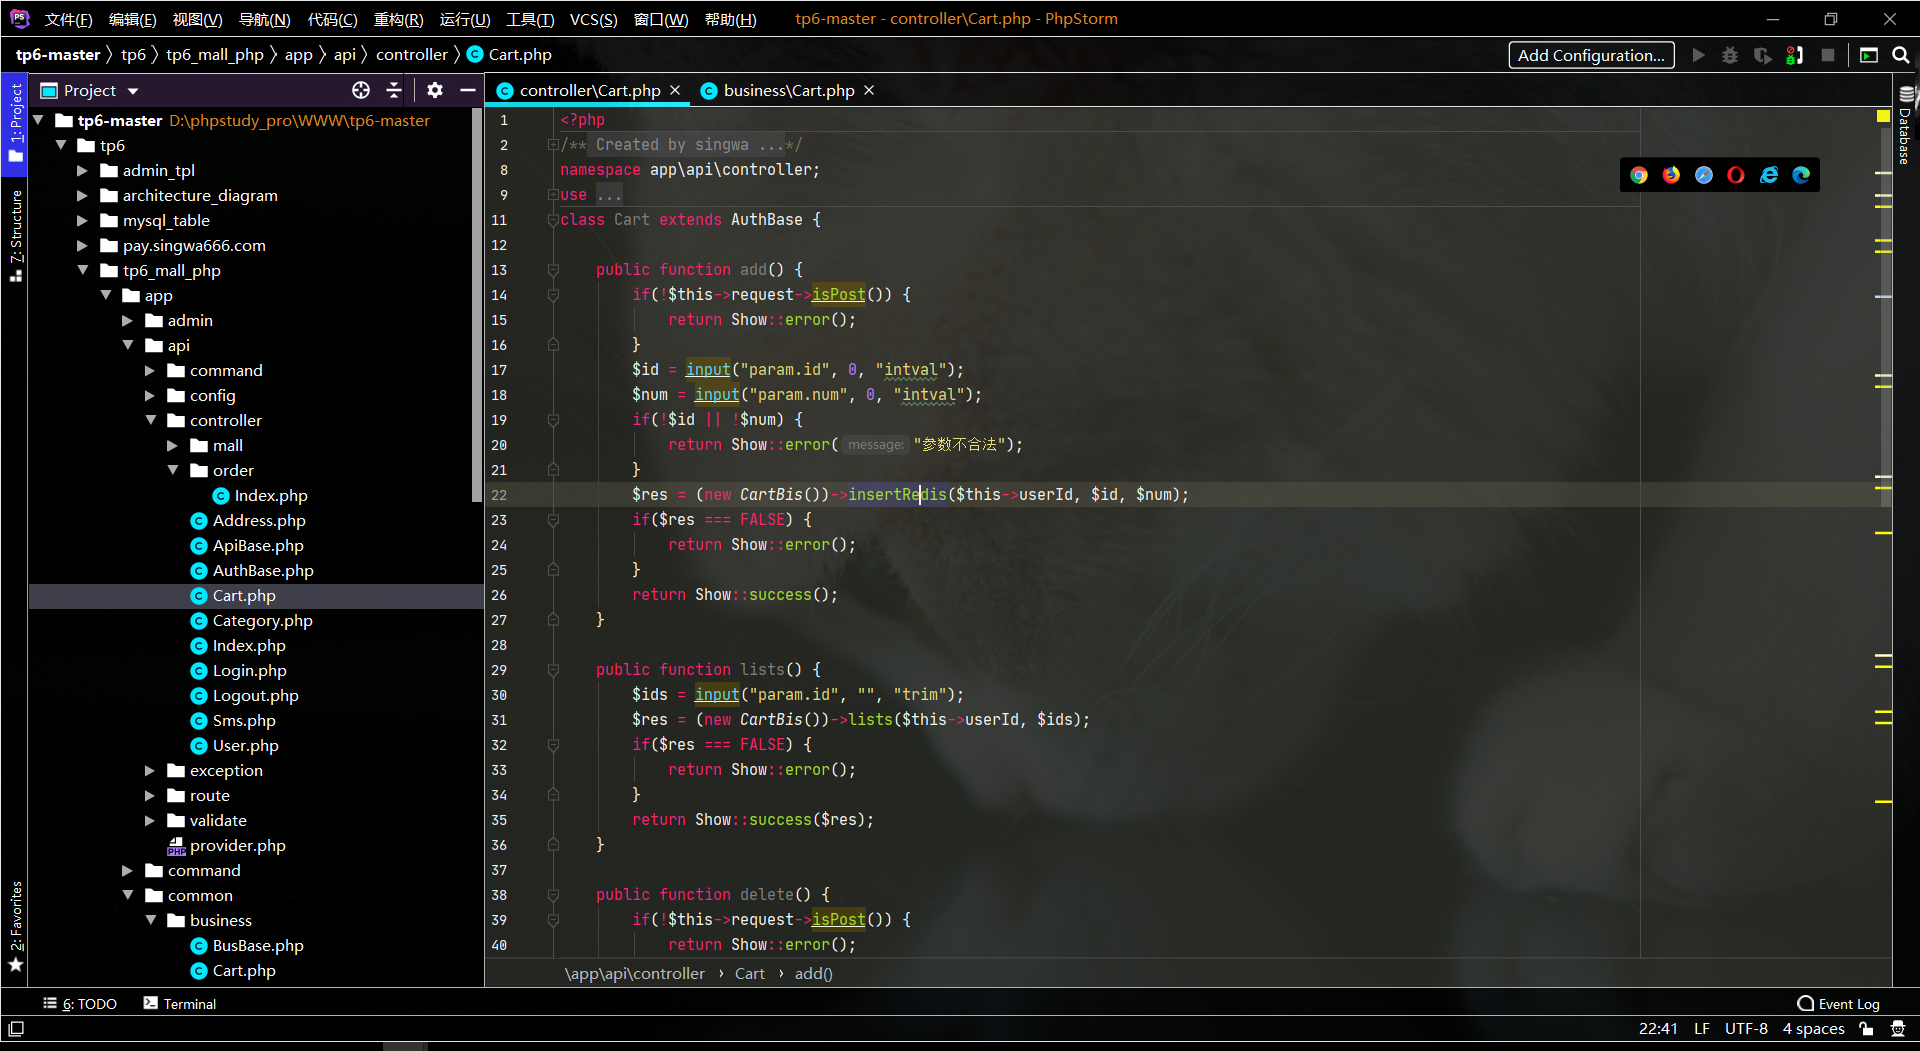Open in Opera browser icon
This screenshot has height=1051, width=1920.
tap(1736, 176)
